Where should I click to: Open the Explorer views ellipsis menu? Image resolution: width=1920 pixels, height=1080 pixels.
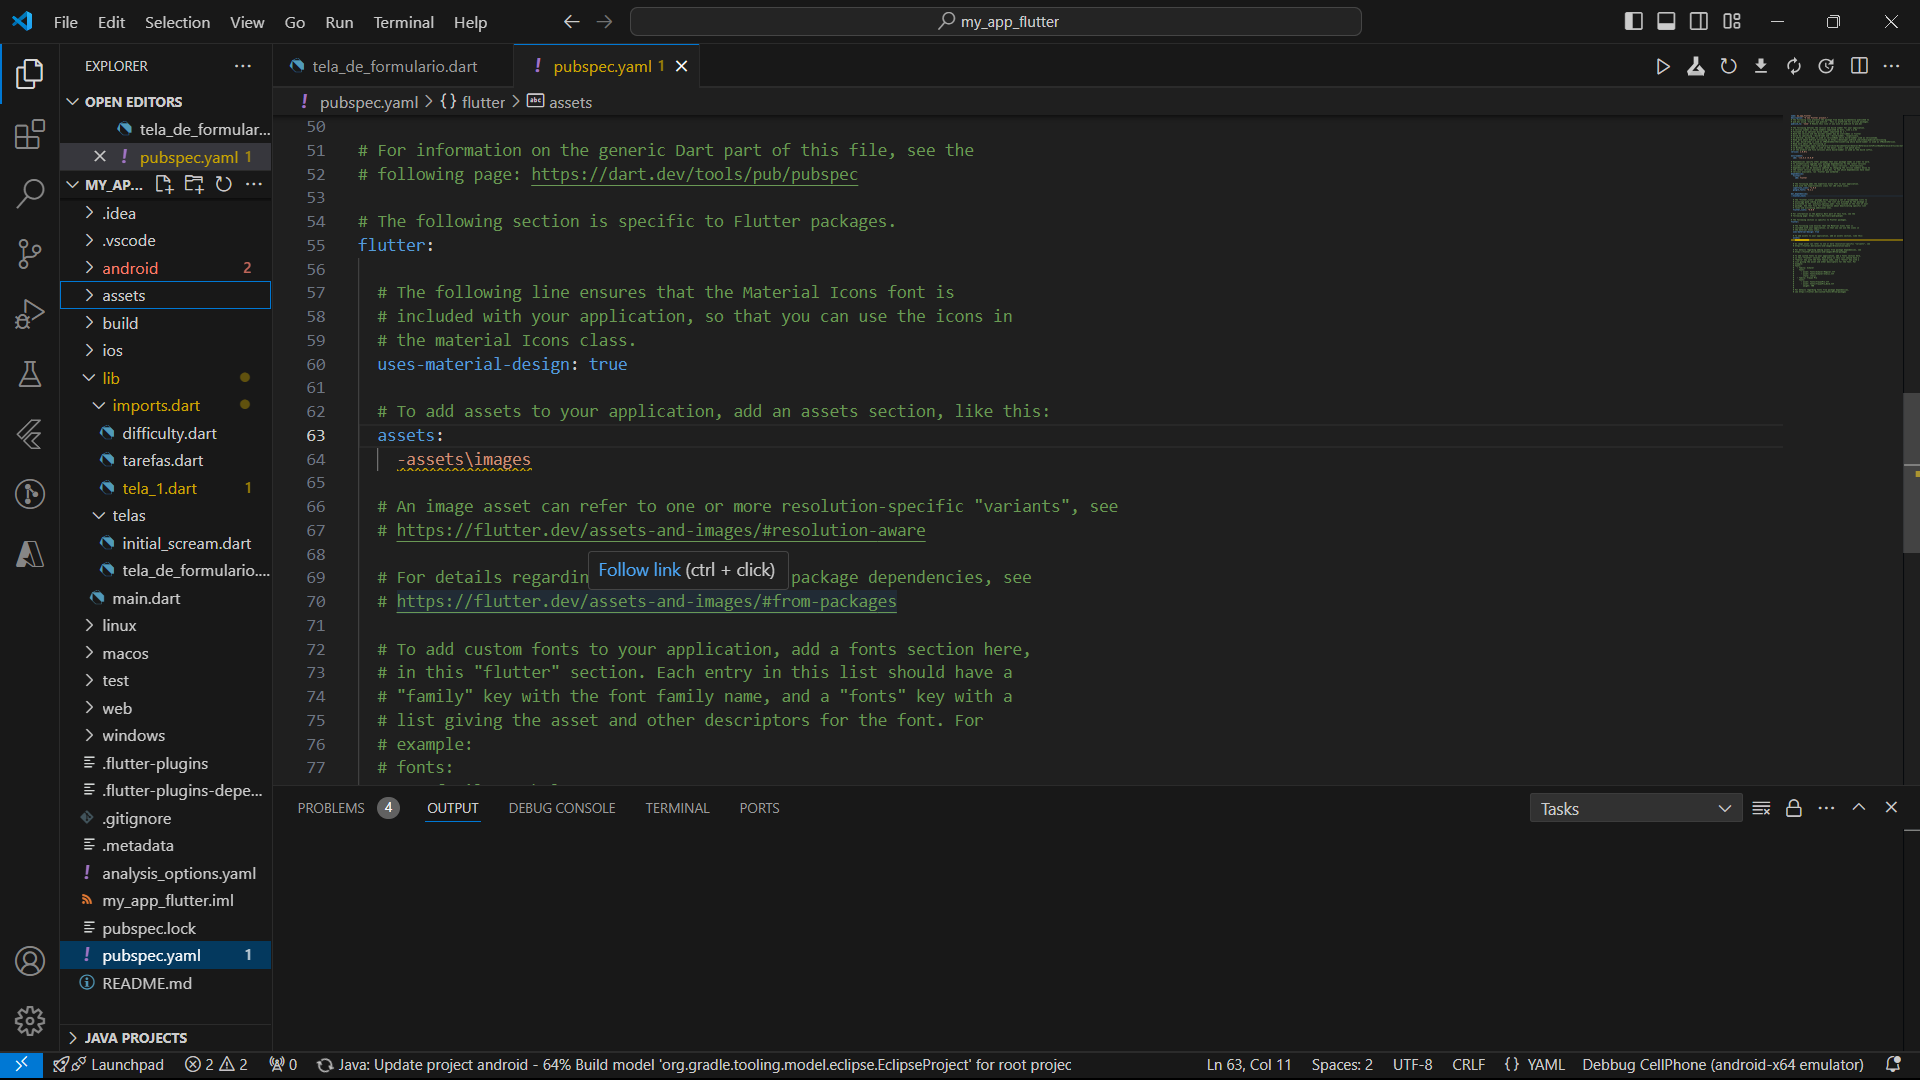(243, 66)
